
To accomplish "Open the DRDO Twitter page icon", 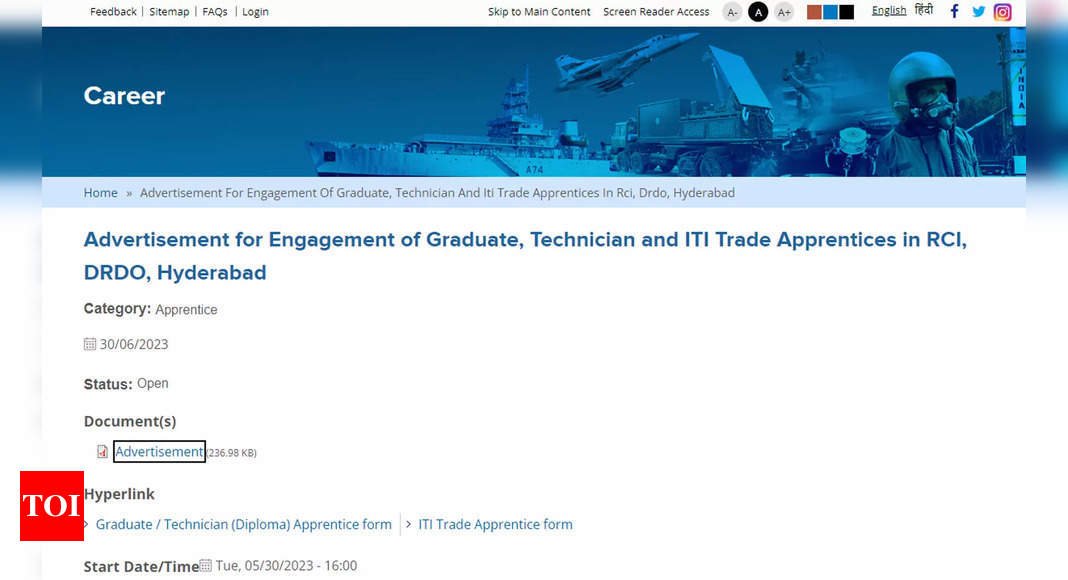I will [978, 12].
